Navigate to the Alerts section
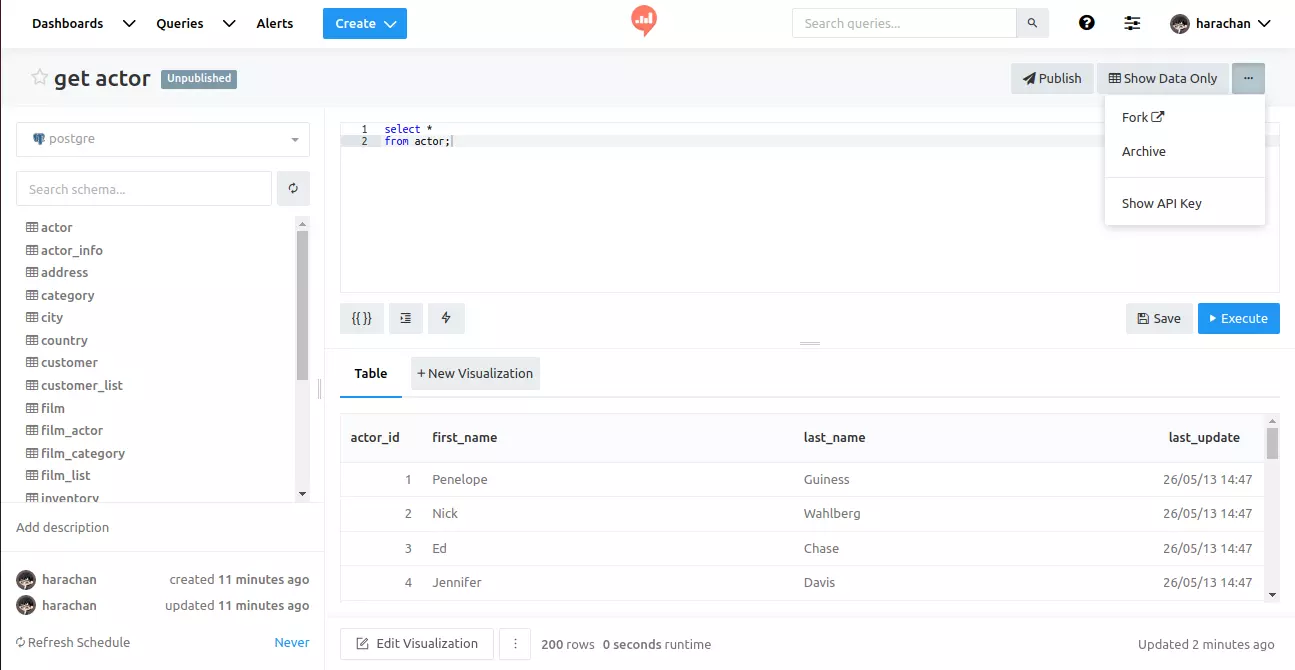Screen dimensions: 1295x670 pos(274,22)
